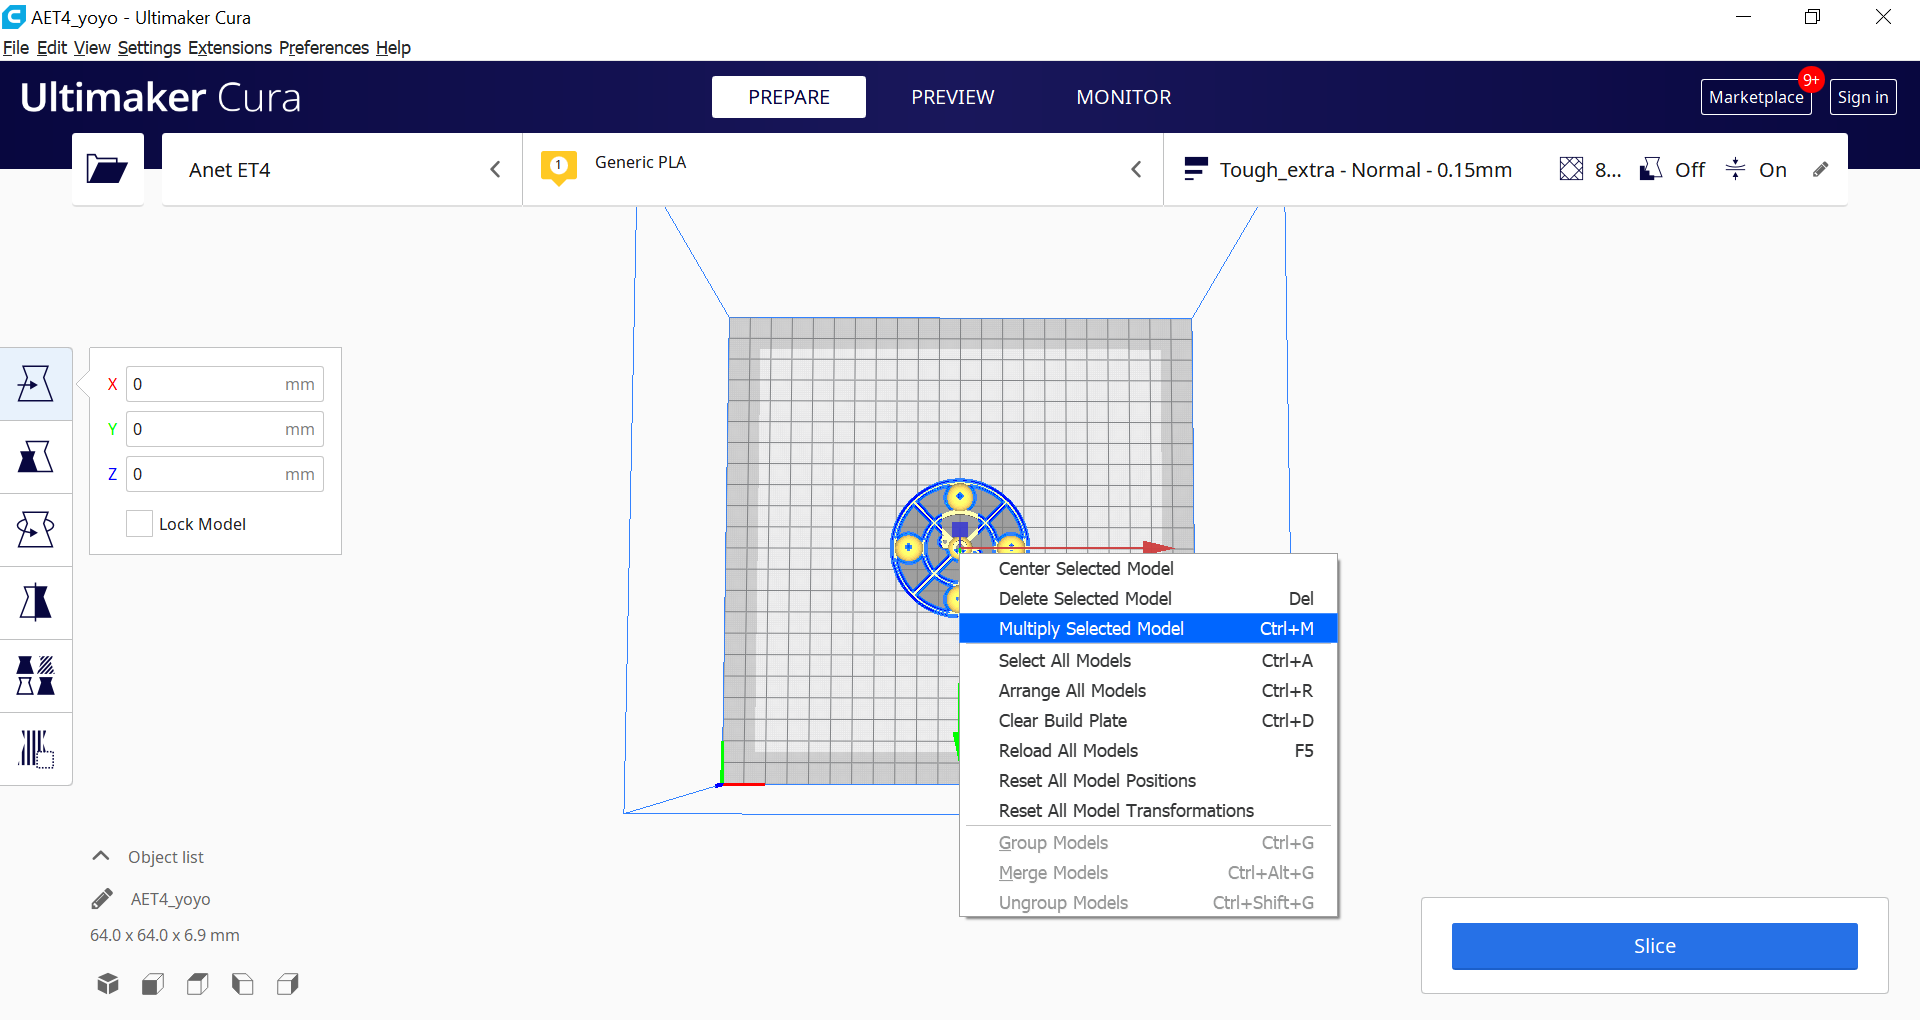1920x1020 pixels.
Task: Switch to the PREVIEW stage
Action: pos(953,97)
